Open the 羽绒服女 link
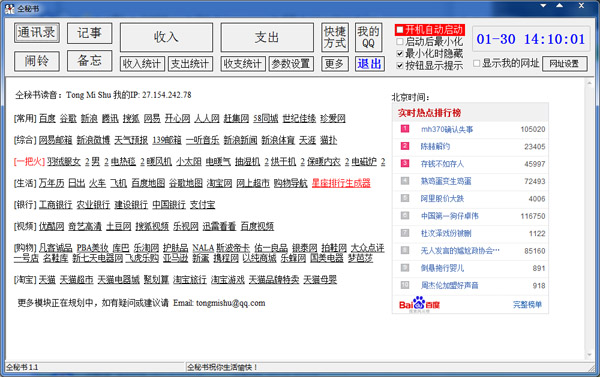The width and height of the screenshot is (600, 377). click(x=64, y=162)
